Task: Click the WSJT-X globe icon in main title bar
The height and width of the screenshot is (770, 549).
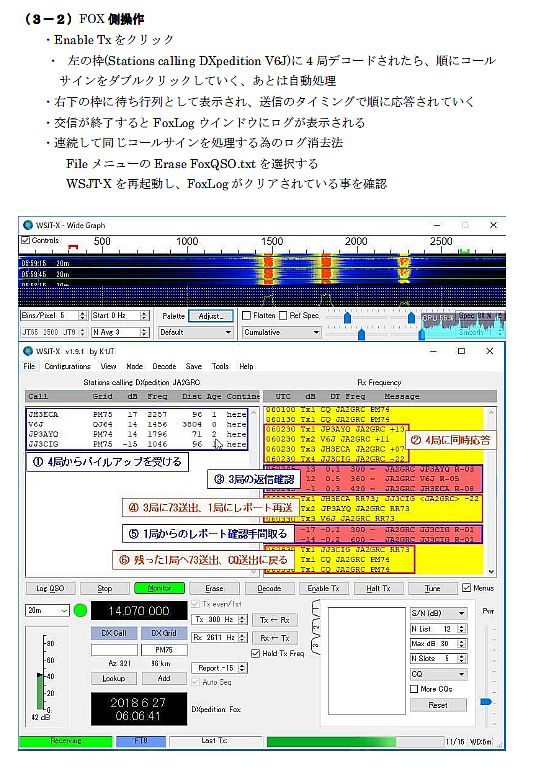Action: pos(28,351)
